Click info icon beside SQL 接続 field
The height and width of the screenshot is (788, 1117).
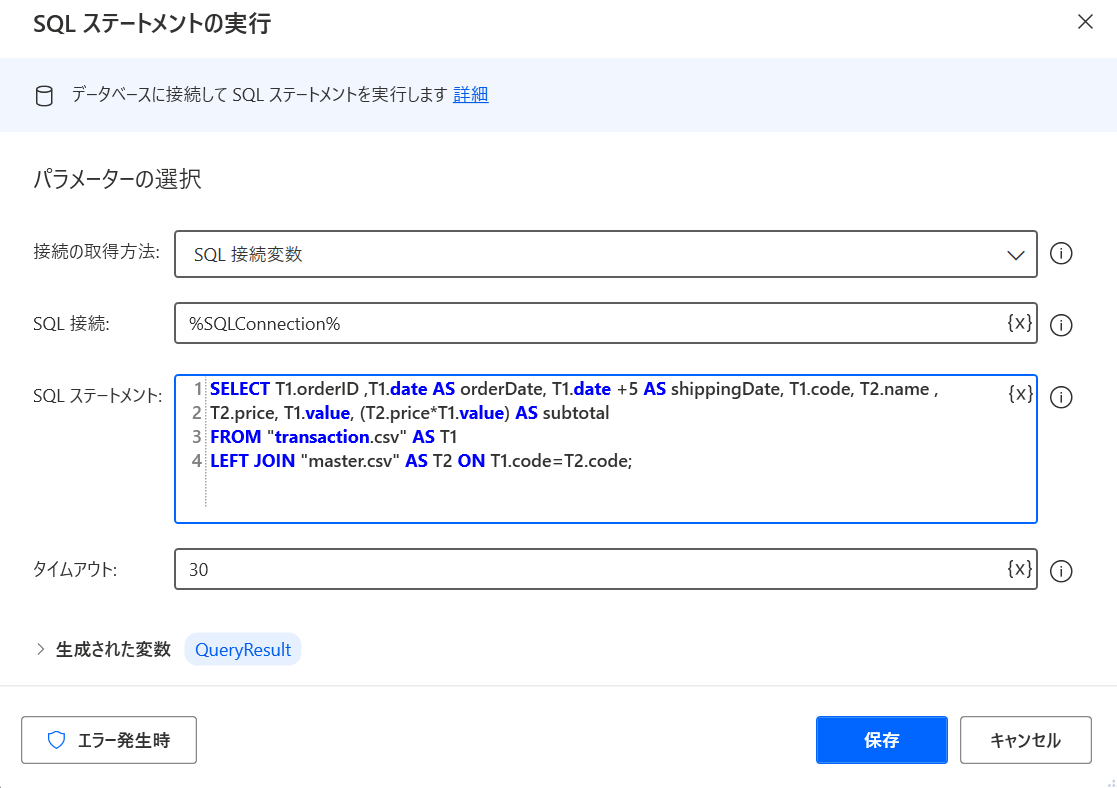tap(1061, 325)
